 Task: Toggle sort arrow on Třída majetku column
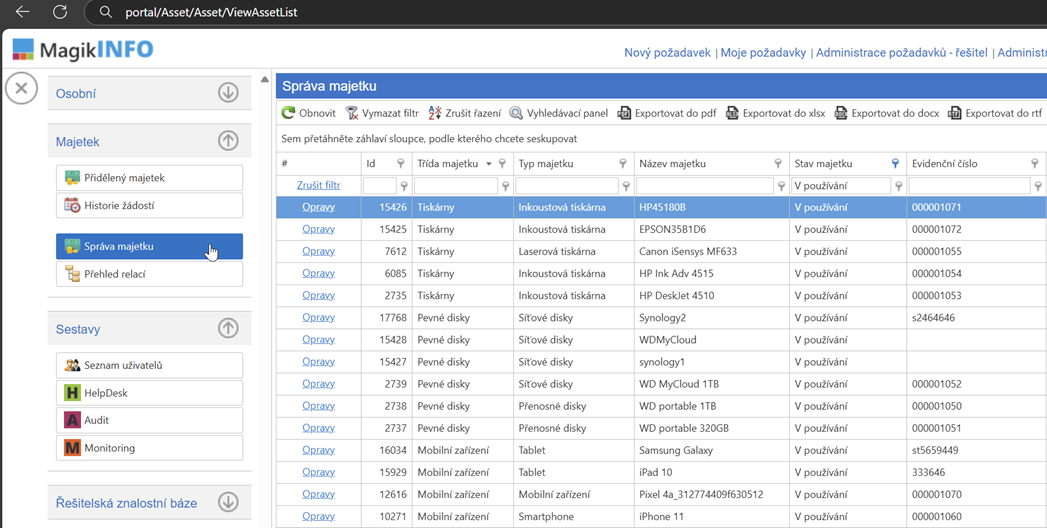click(x=489, y=164)
